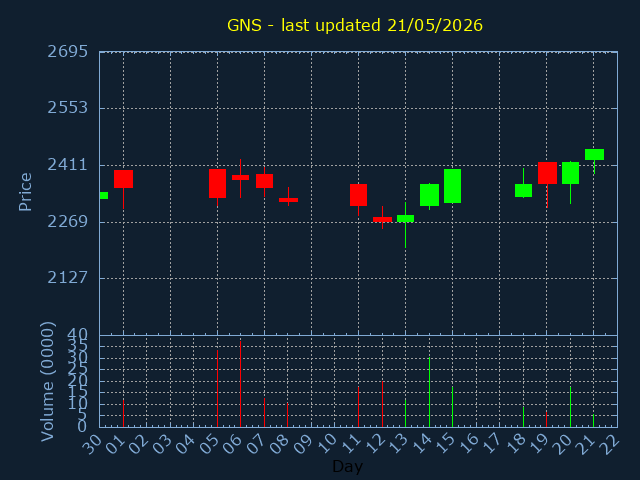
Task: Click the red candlestick for day 06
Action: [240, 178]
